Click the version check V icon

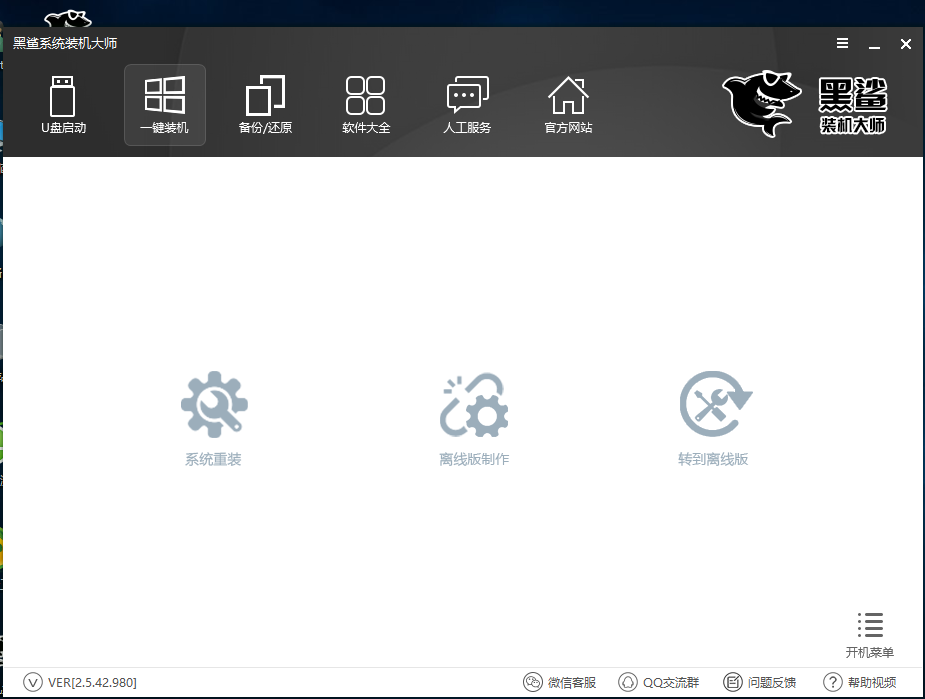[33, 682]
